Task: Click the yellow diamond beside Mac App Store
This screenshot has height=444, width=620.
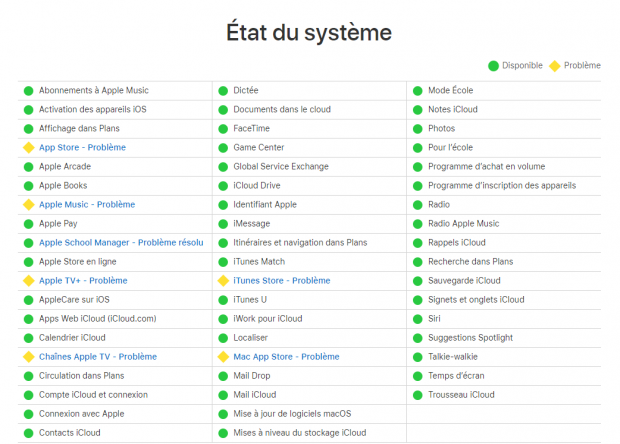Action: click(223, 357)
